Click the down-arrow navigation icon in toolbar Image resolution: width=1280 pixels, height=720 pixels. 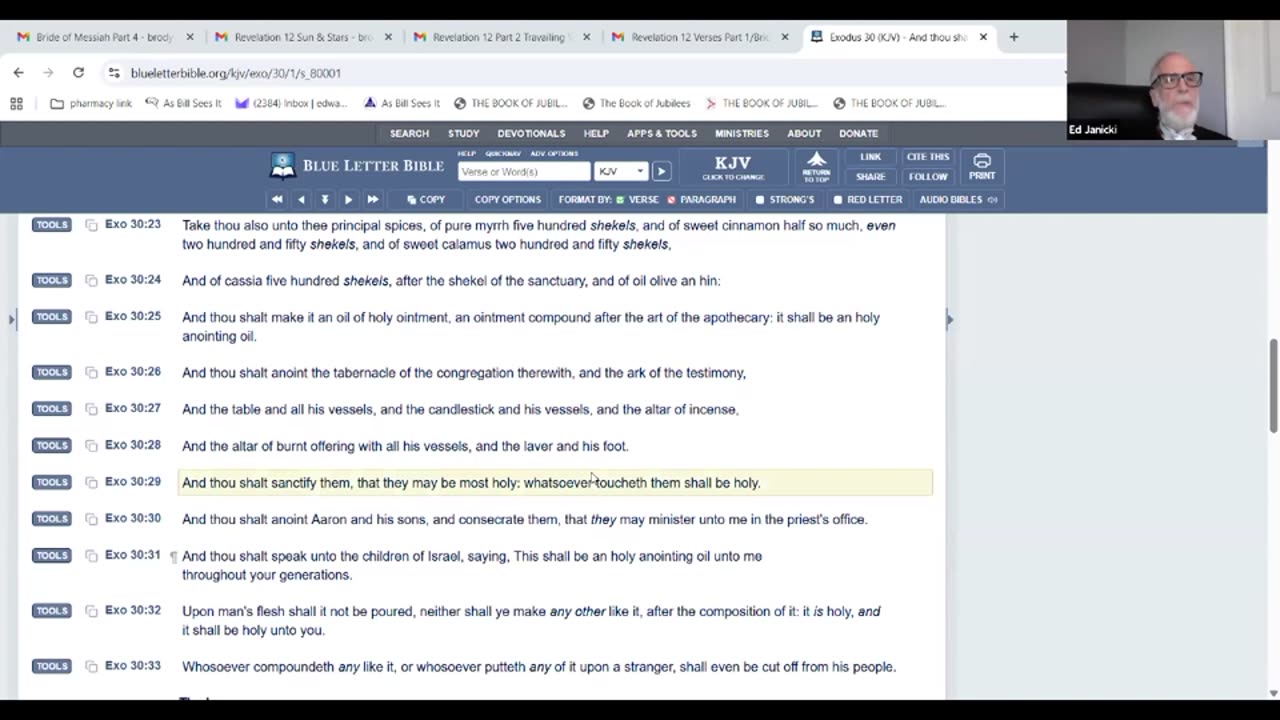point(324,200)
